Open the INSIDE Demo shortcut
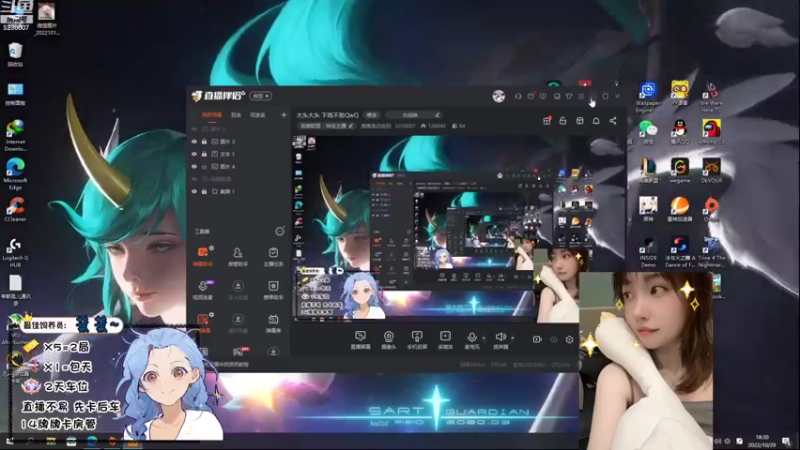This screenshot has width=800, height=450. click(648, 252)
